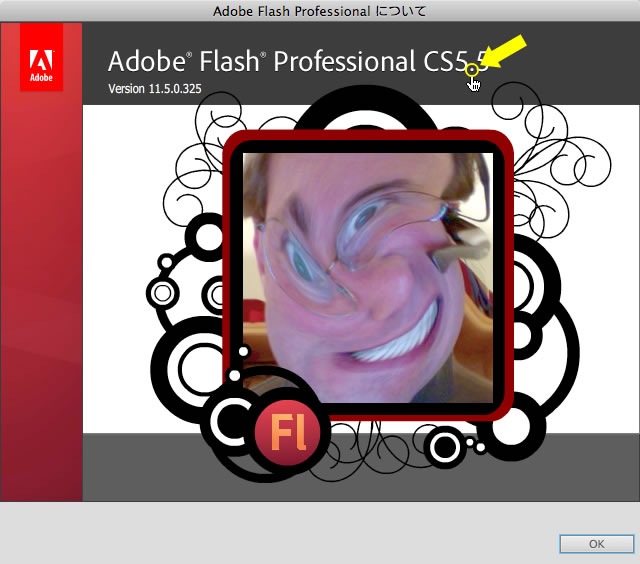
Task: Click the dialog title 'Adobe Flash Professional について'
Action: (x=320, y=11)
